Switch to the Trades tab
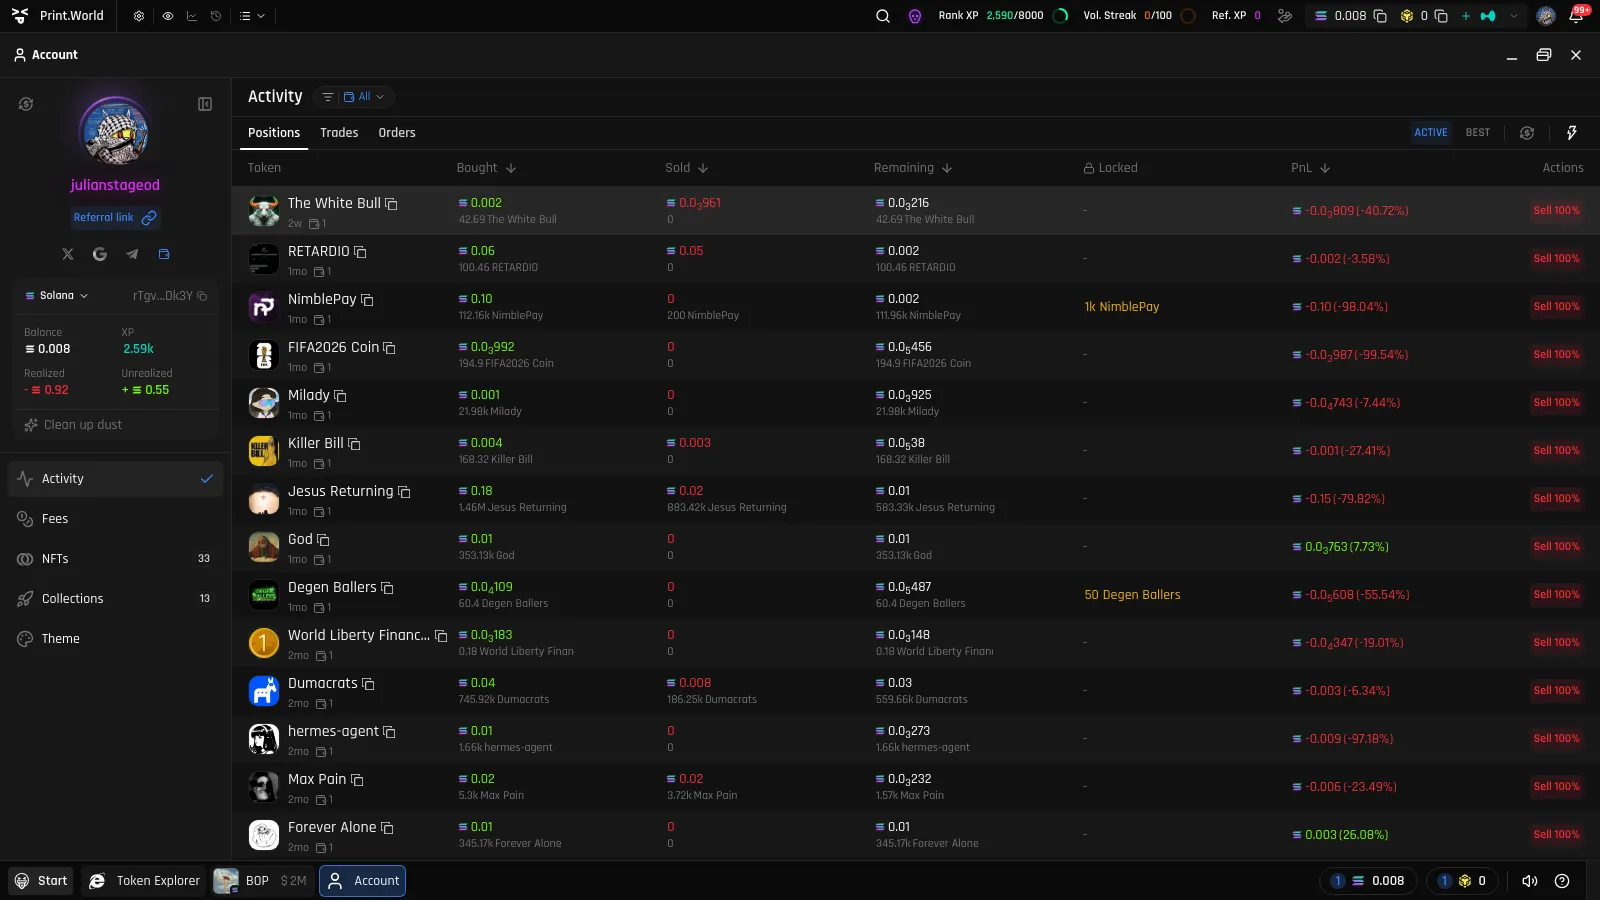 point(339,133)
